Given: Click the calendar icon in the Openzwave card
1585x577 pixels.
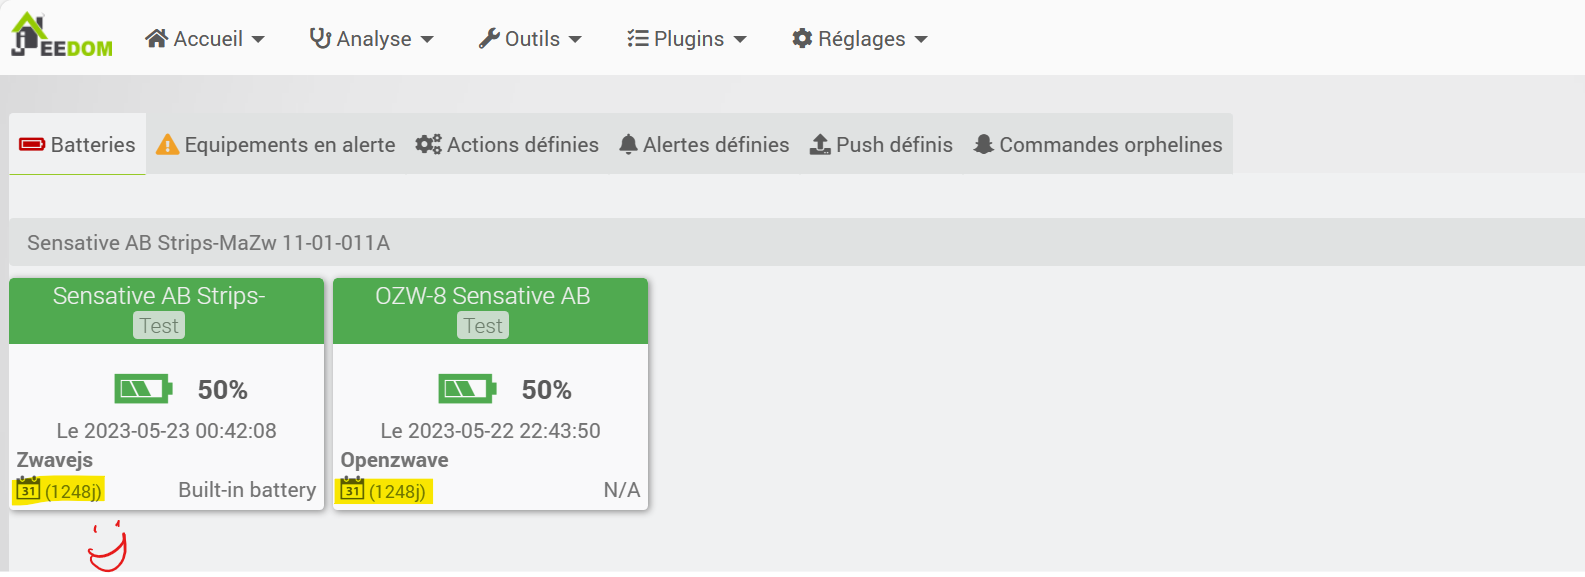Looking at the screenshot, I should click(x=352, y=490).
